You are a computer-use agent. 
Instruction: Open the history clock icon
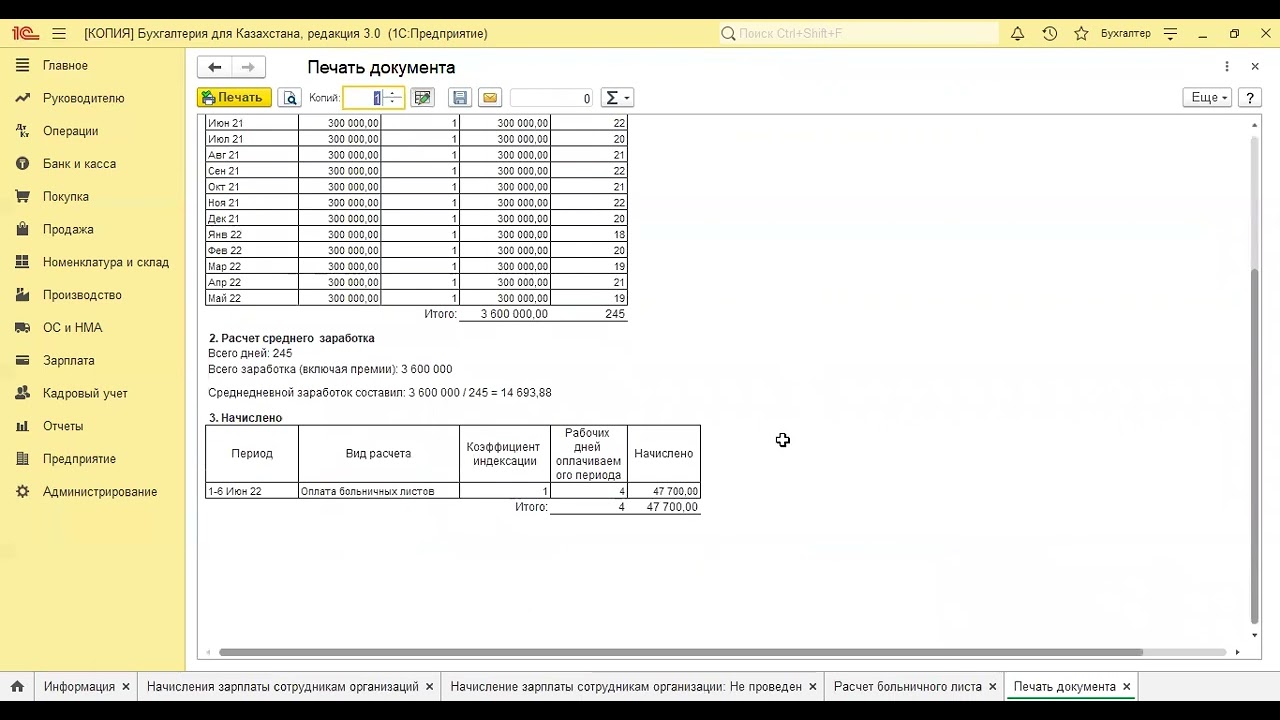click(1049, 33)
